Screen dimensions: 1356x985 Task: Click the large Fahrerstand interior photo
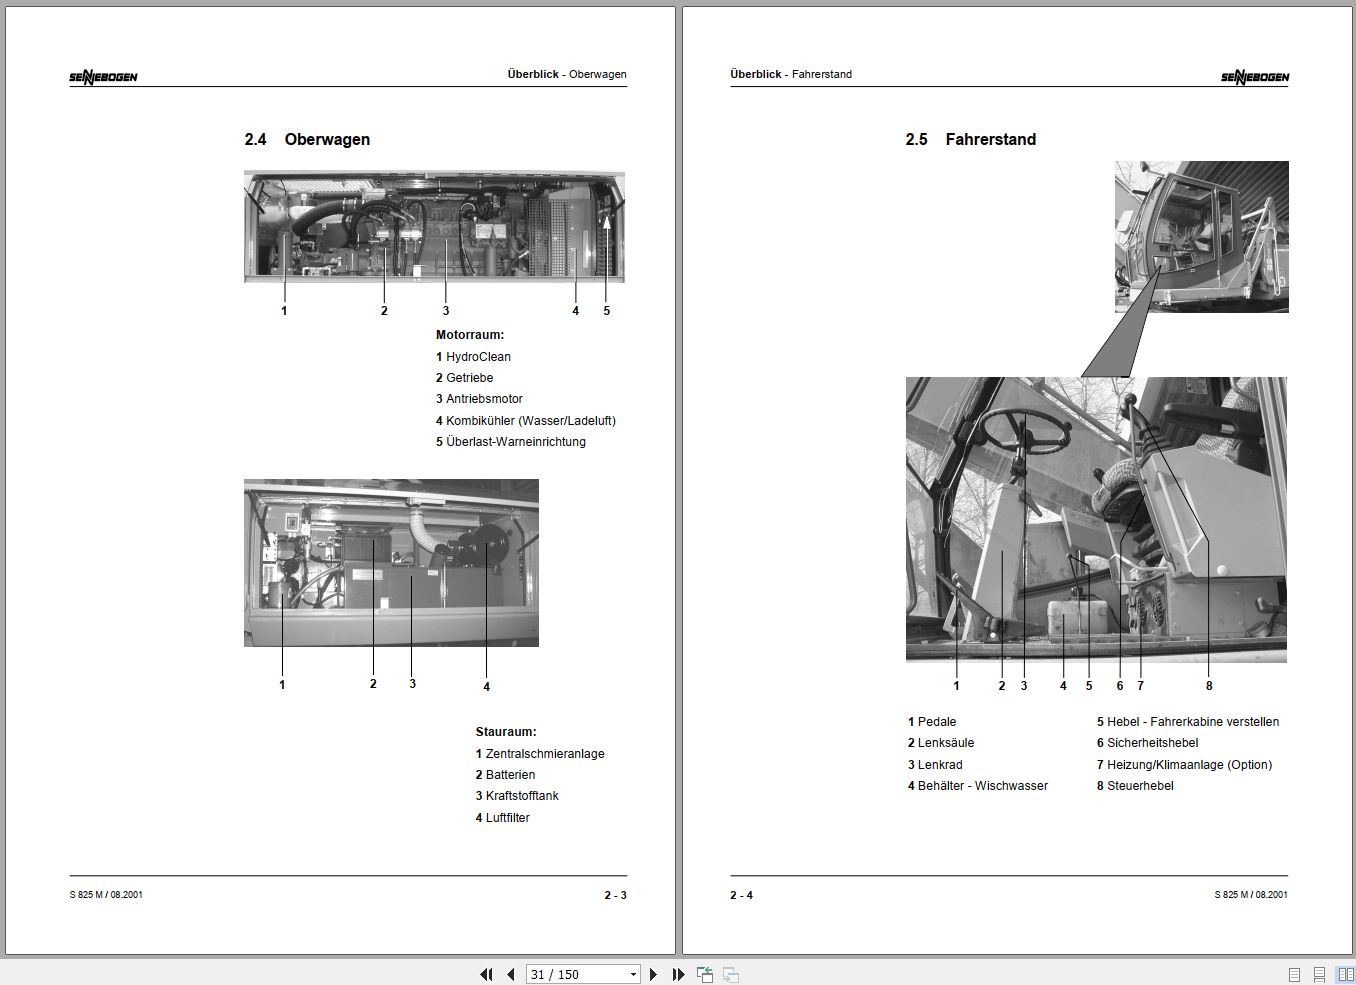[x=1096, y=519]
